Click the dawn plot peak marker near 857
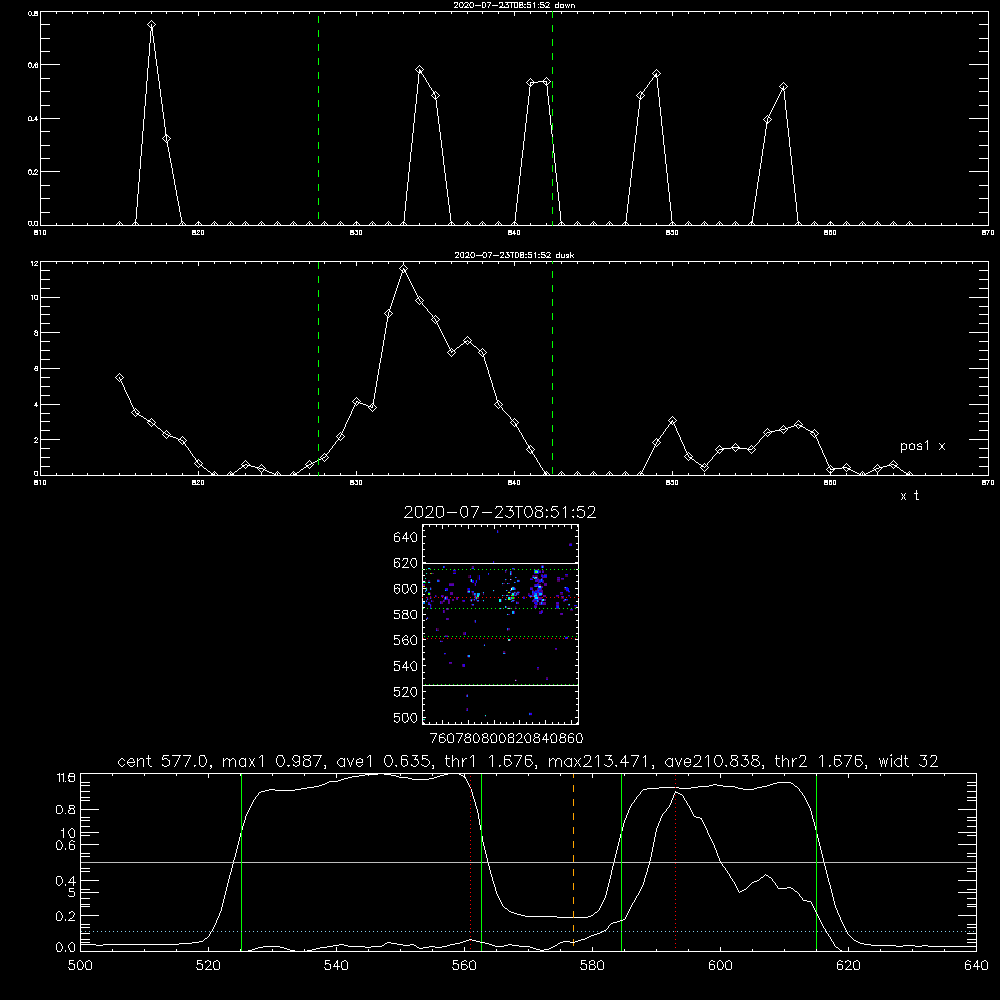The height and width of the screenshot is (1000, 1000). pos(783,87)
